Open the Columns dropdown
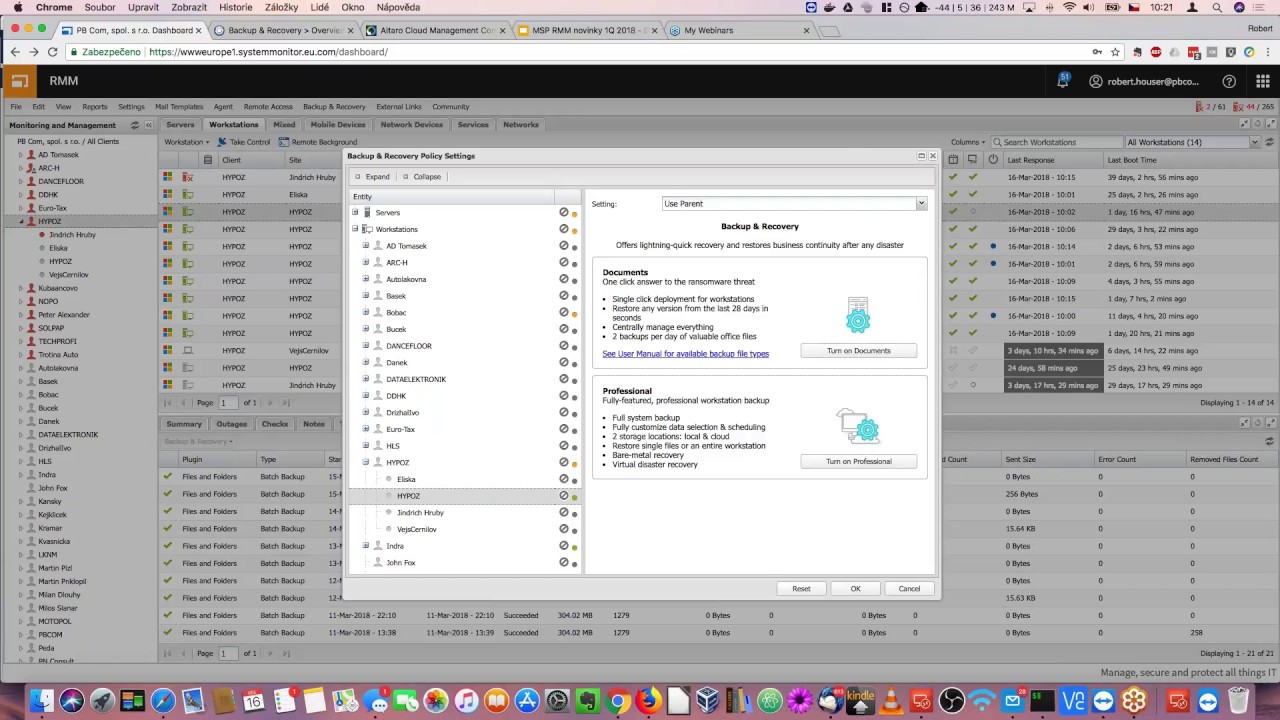This screenshot has width=1280, height=720. point(970,142)
